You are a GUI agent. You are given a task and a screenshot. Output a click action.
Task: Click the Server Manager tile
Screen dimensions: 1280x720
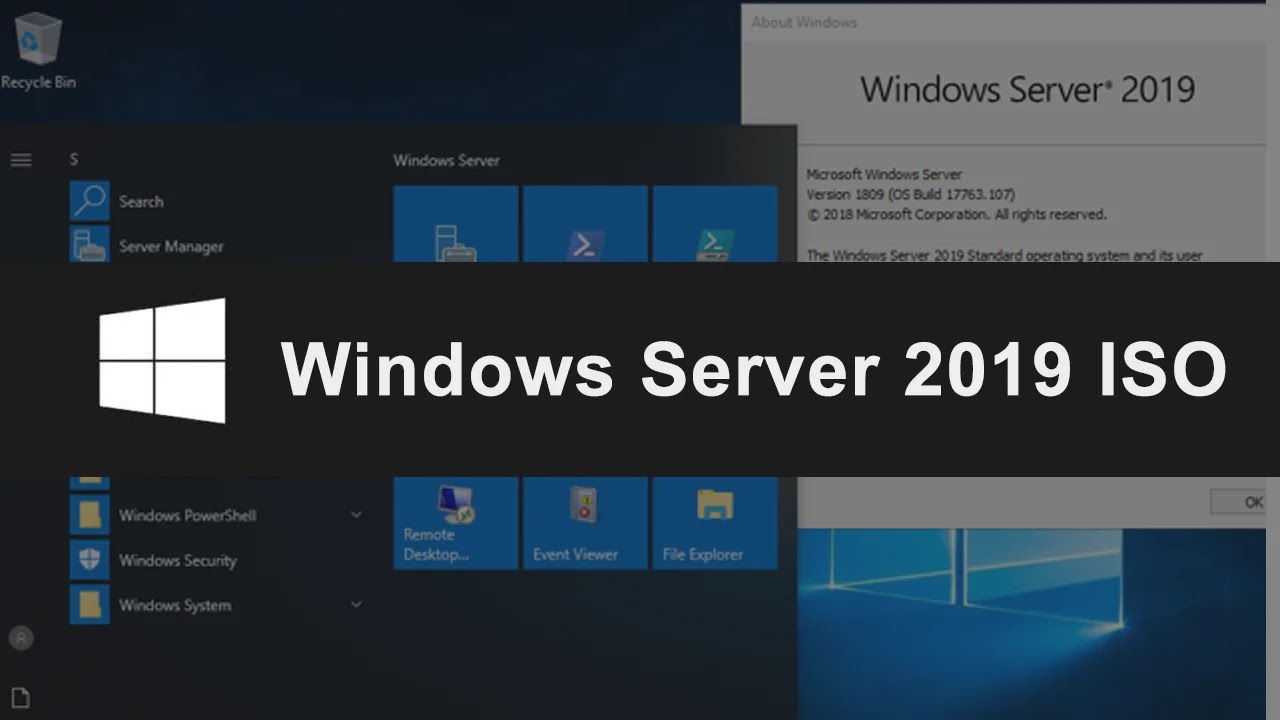pyautogui.click(x=456, y=224)
